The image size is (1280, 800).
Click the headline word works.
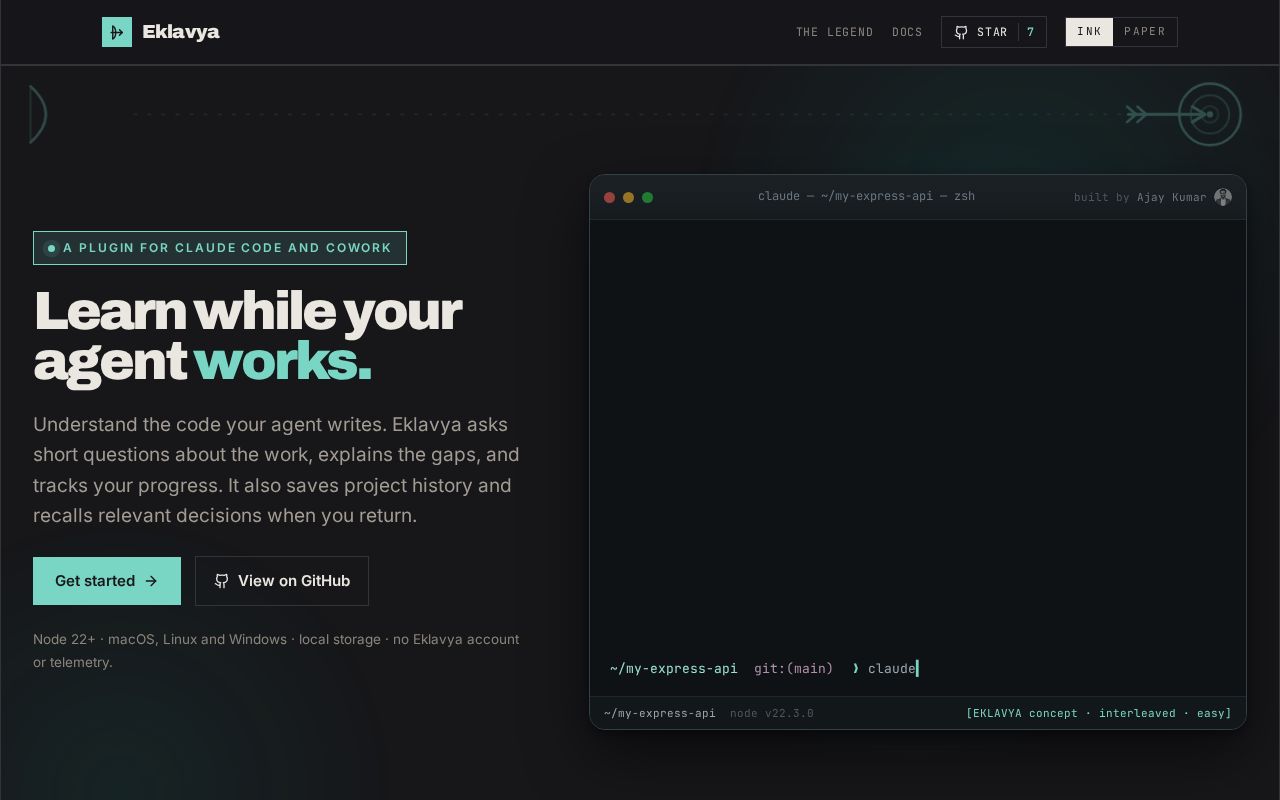pos(283,361)
